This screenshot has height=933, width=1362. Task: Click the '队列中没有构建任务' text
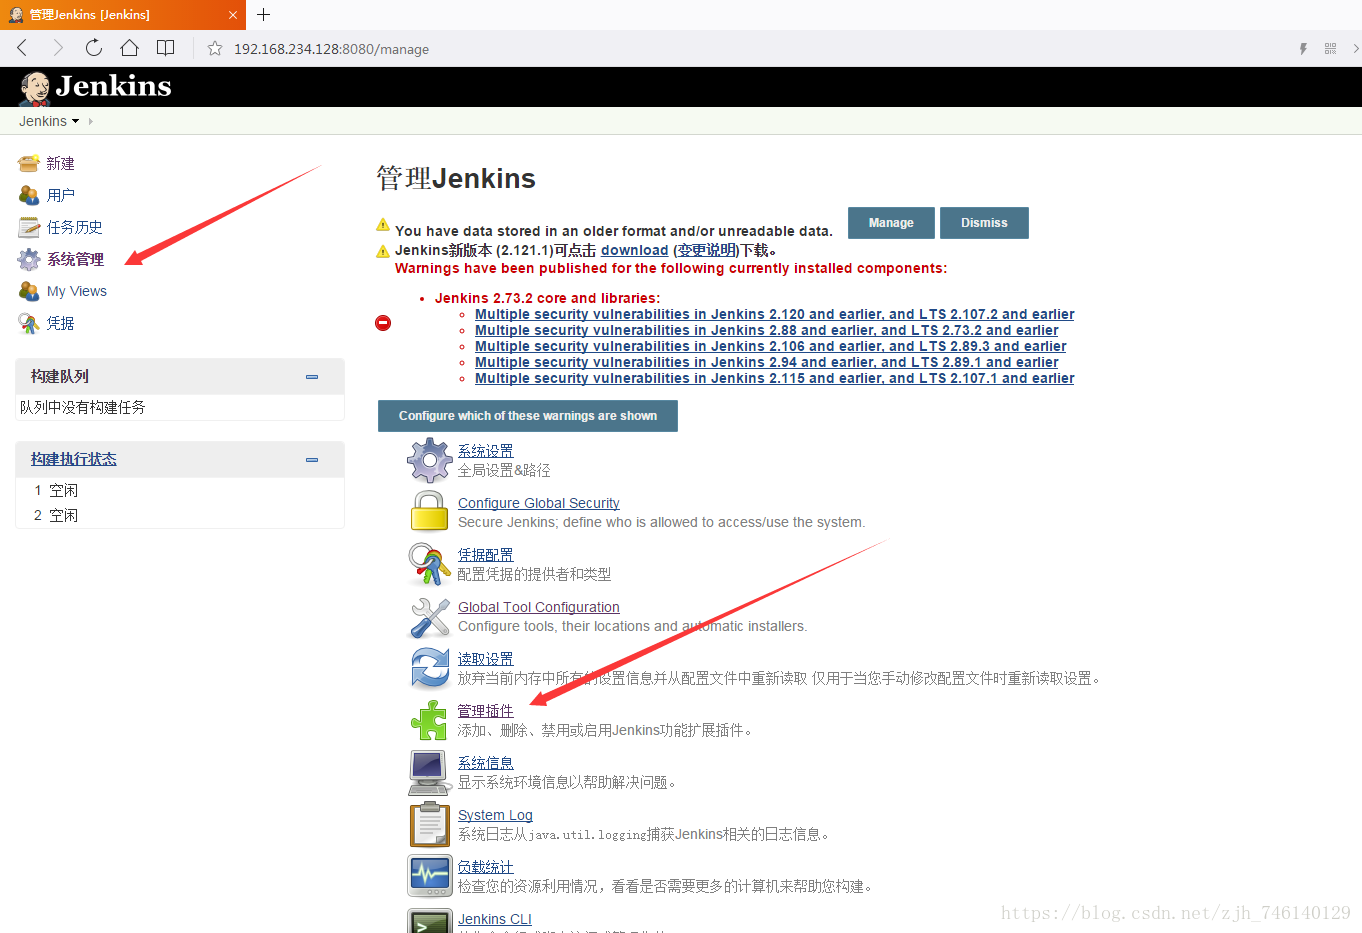pos(83,407)
